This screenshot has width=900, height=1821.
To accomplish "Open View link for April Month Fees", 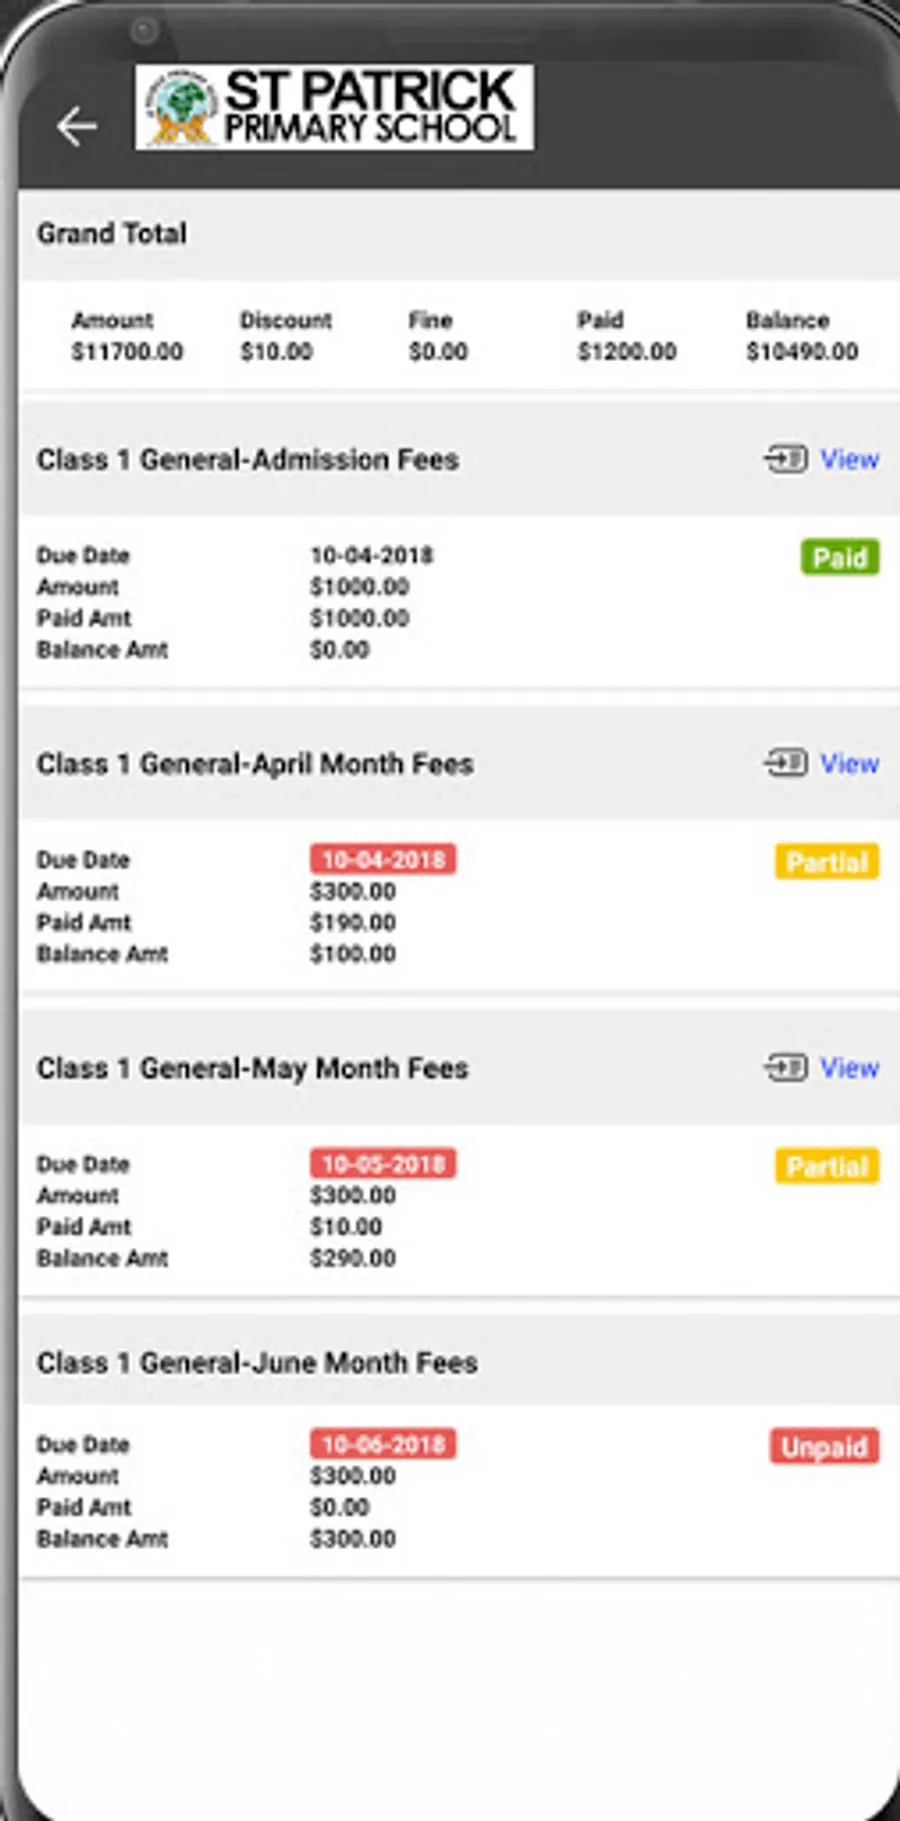I will point(850,763).
